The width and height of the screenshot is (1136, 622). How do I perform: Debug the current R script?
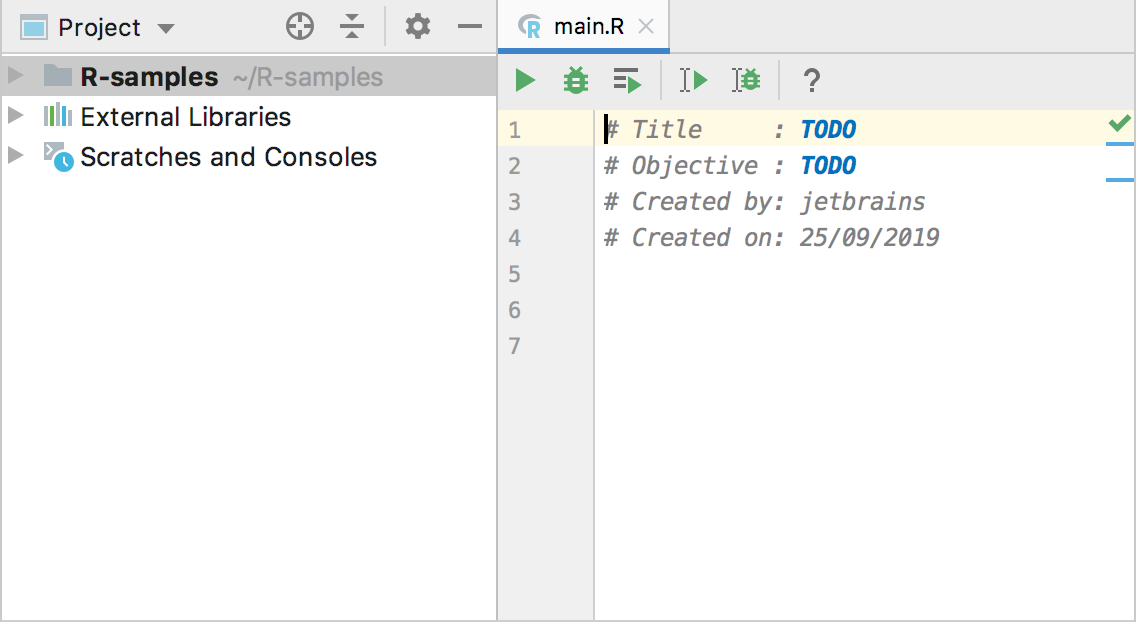click(x=575, y=80)
